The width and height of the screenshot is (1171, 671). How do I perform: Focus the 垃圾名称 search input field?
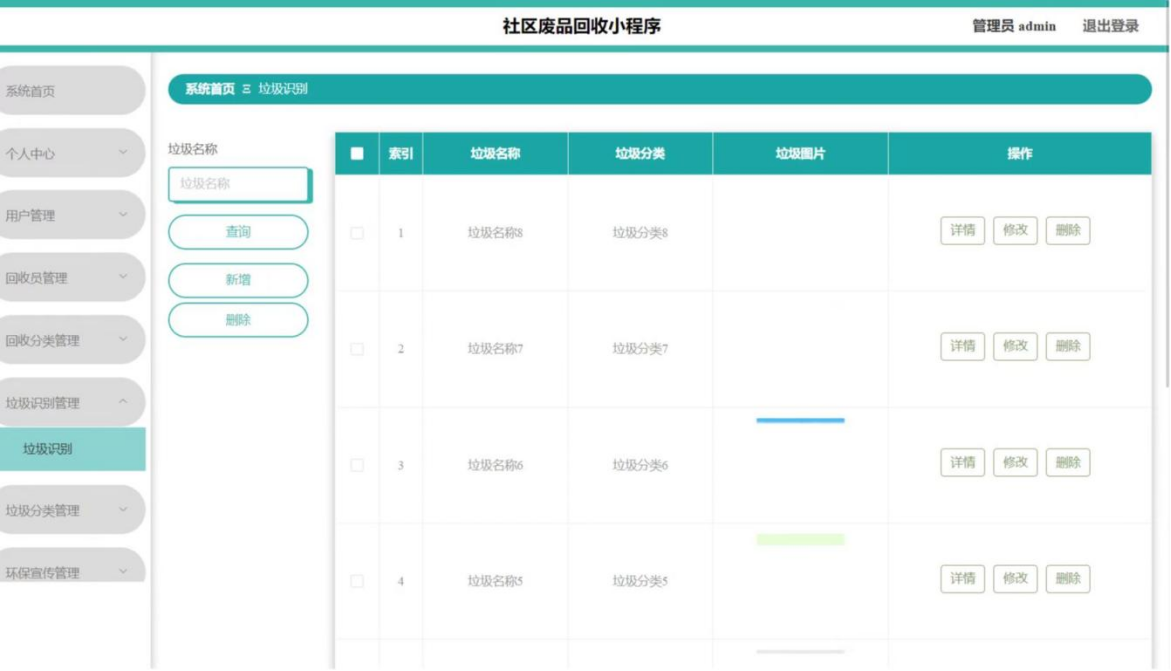point(239,184)
